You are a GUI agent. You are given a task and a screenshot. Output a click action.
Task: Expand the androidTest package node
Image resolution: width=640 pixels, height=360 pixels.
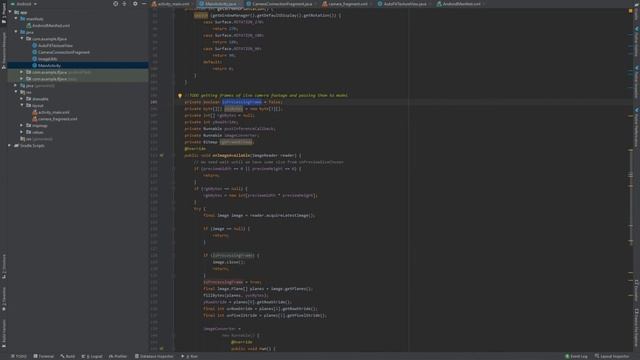pos(22,72)
